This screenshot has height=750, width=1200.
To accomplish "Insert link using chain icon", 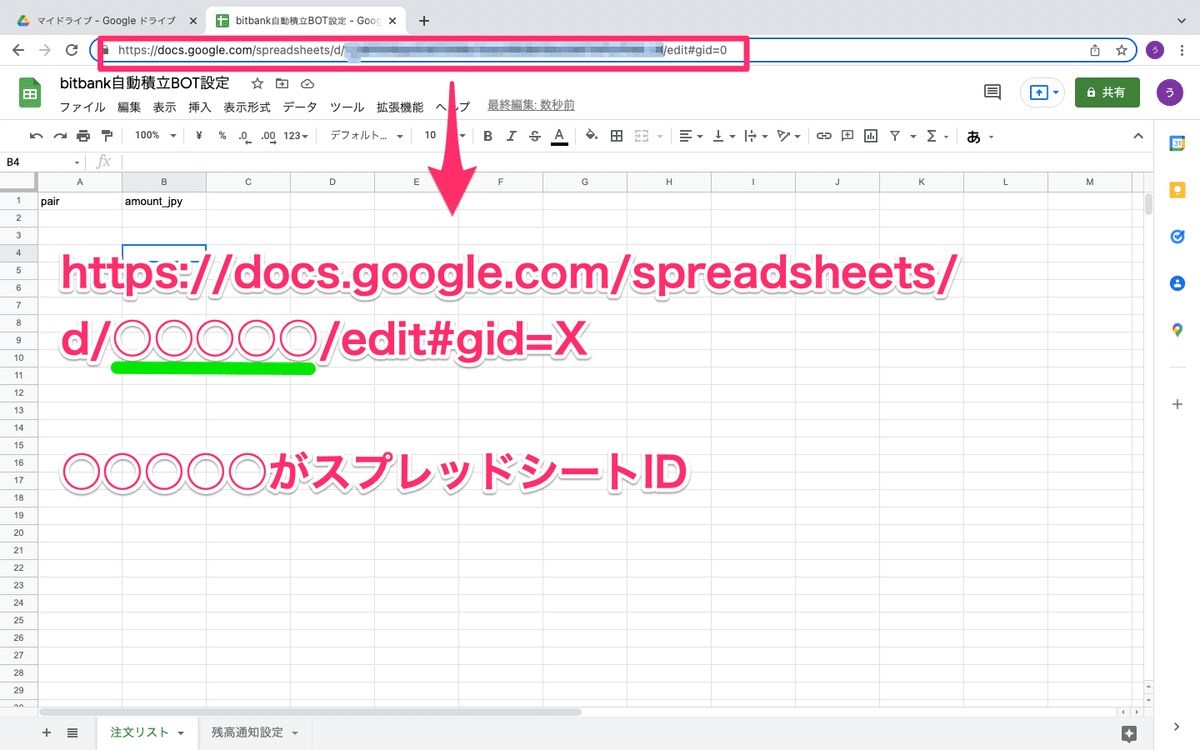I will point(824,136).
